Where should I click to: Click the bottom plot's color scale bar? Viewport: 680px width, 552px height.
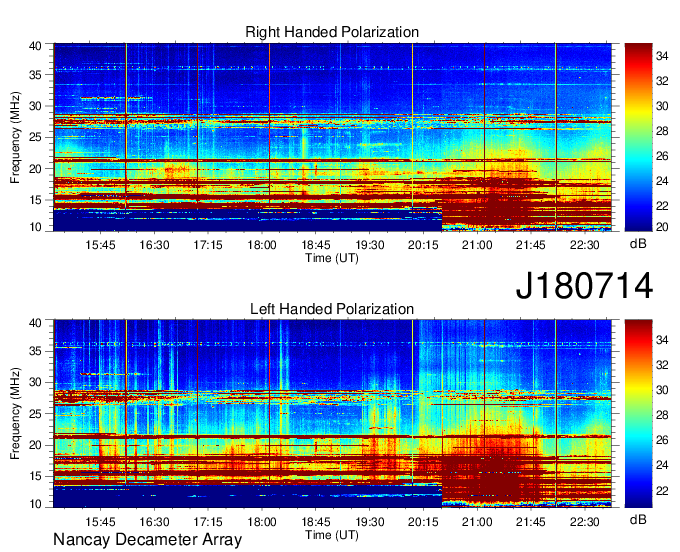pyautogui.click(x=638, y=414)
